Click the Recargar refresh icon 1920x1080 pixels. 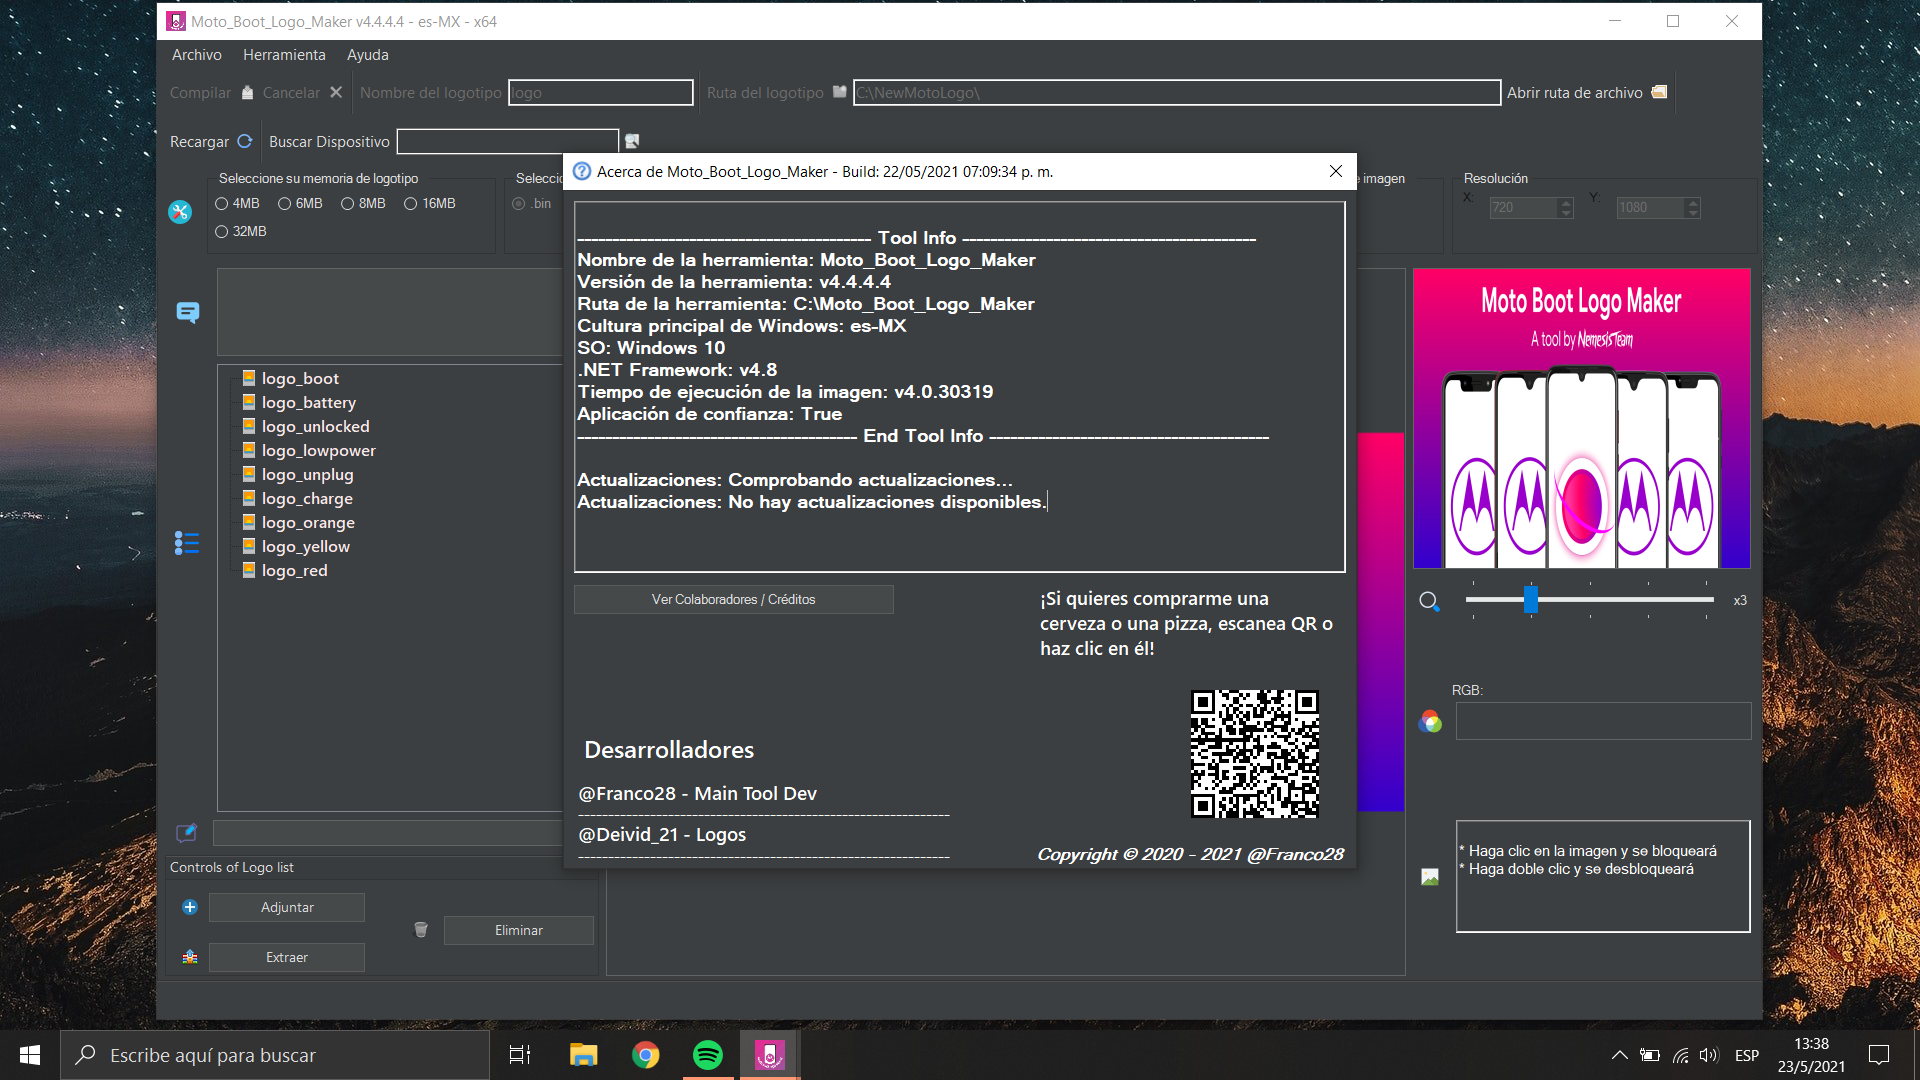[244, 141]
